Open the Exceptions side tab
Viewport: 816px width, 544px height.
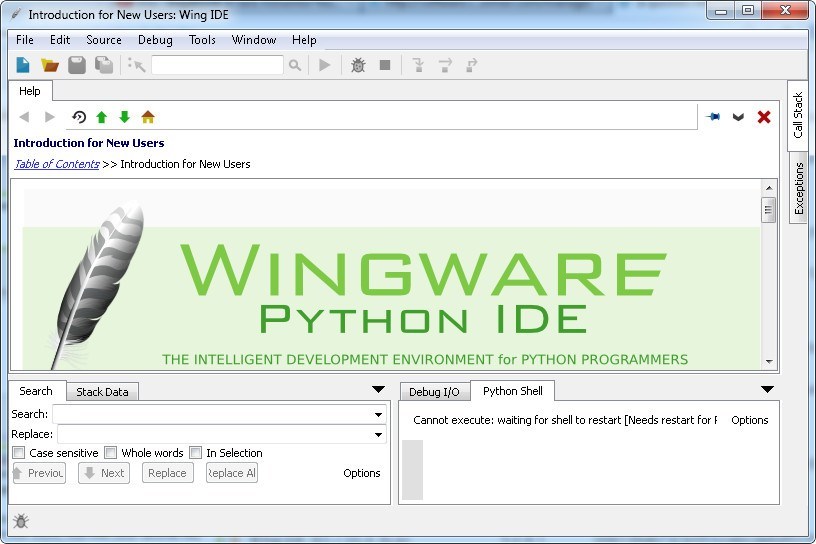click(798, 188)
